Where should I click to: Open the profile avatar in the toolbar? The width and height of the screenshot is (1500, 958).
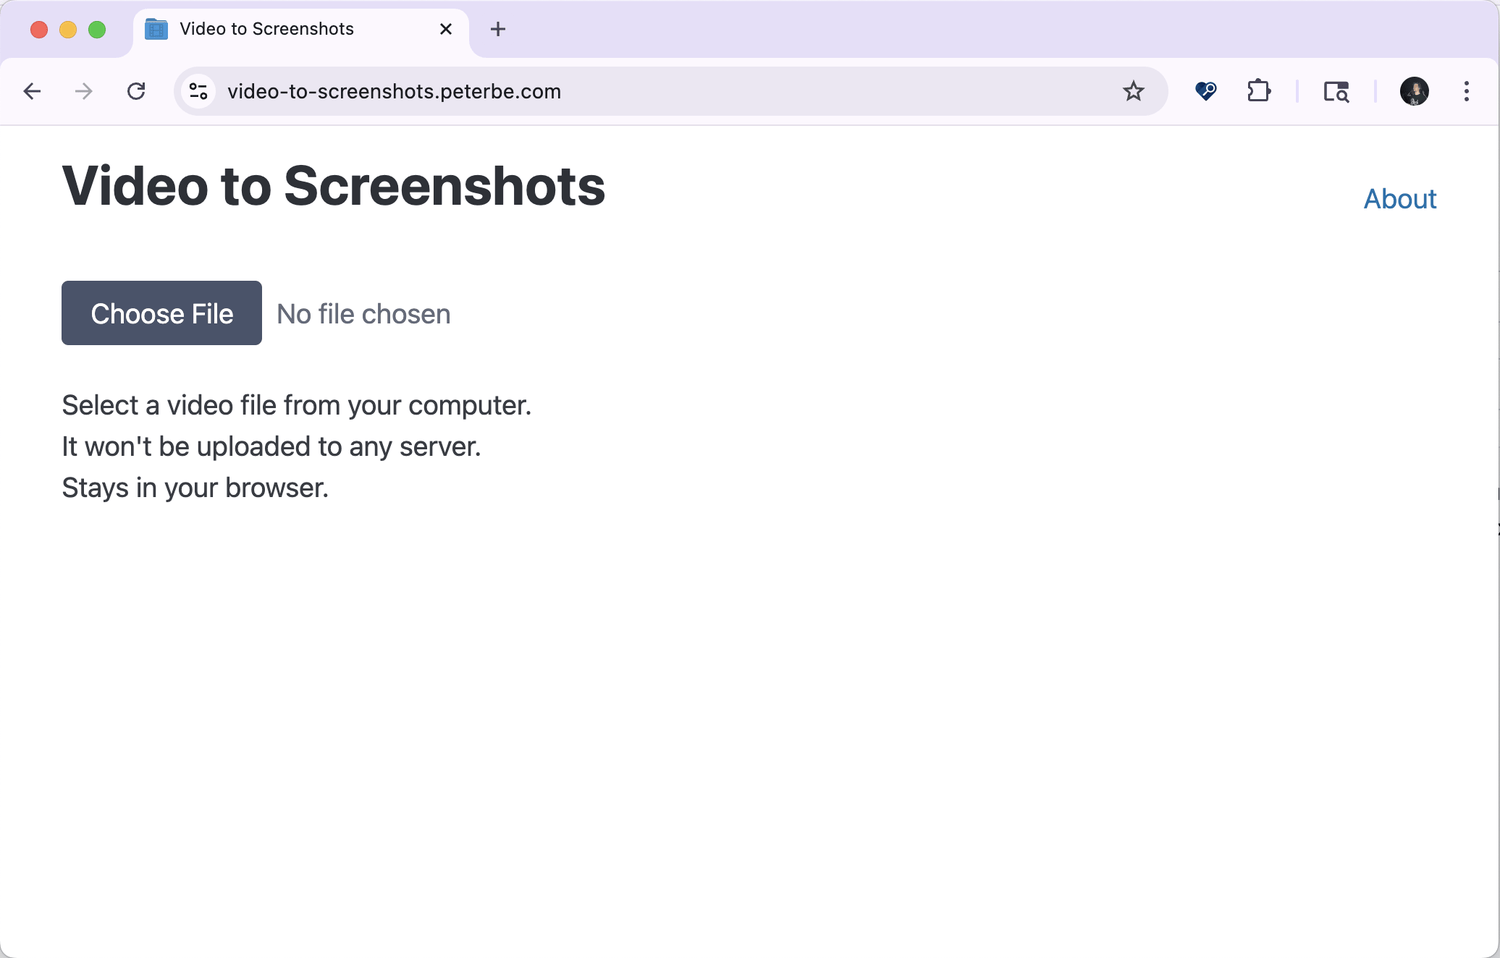[x=1413, y=91]
